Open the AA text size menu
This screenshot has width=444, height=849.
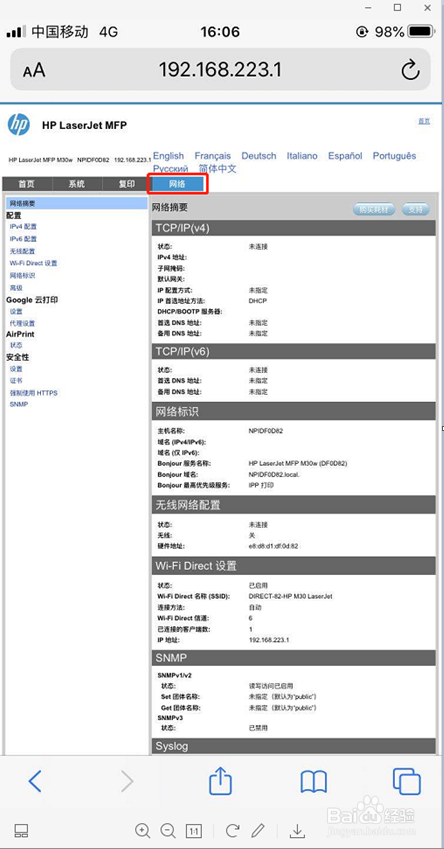pos(34,70)
